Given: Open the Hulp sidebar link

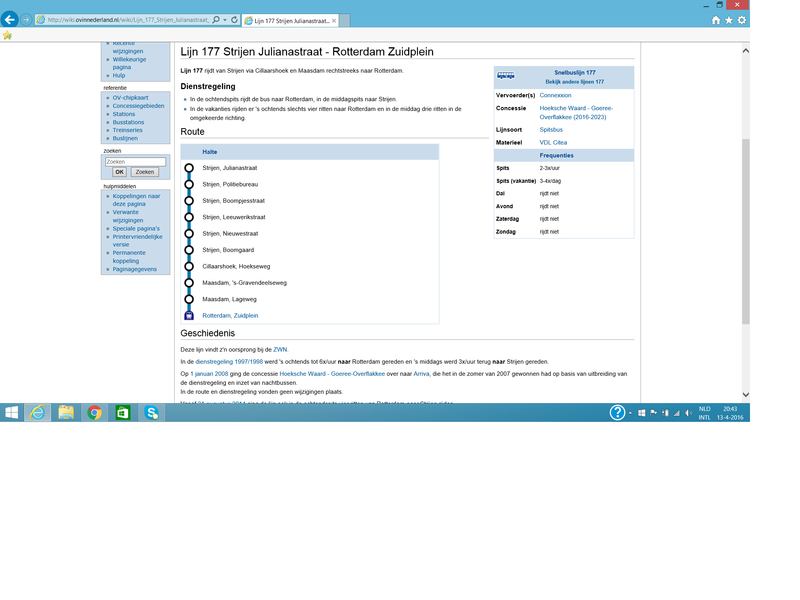Looking at the screenshot, I should [x=119, y=76].
